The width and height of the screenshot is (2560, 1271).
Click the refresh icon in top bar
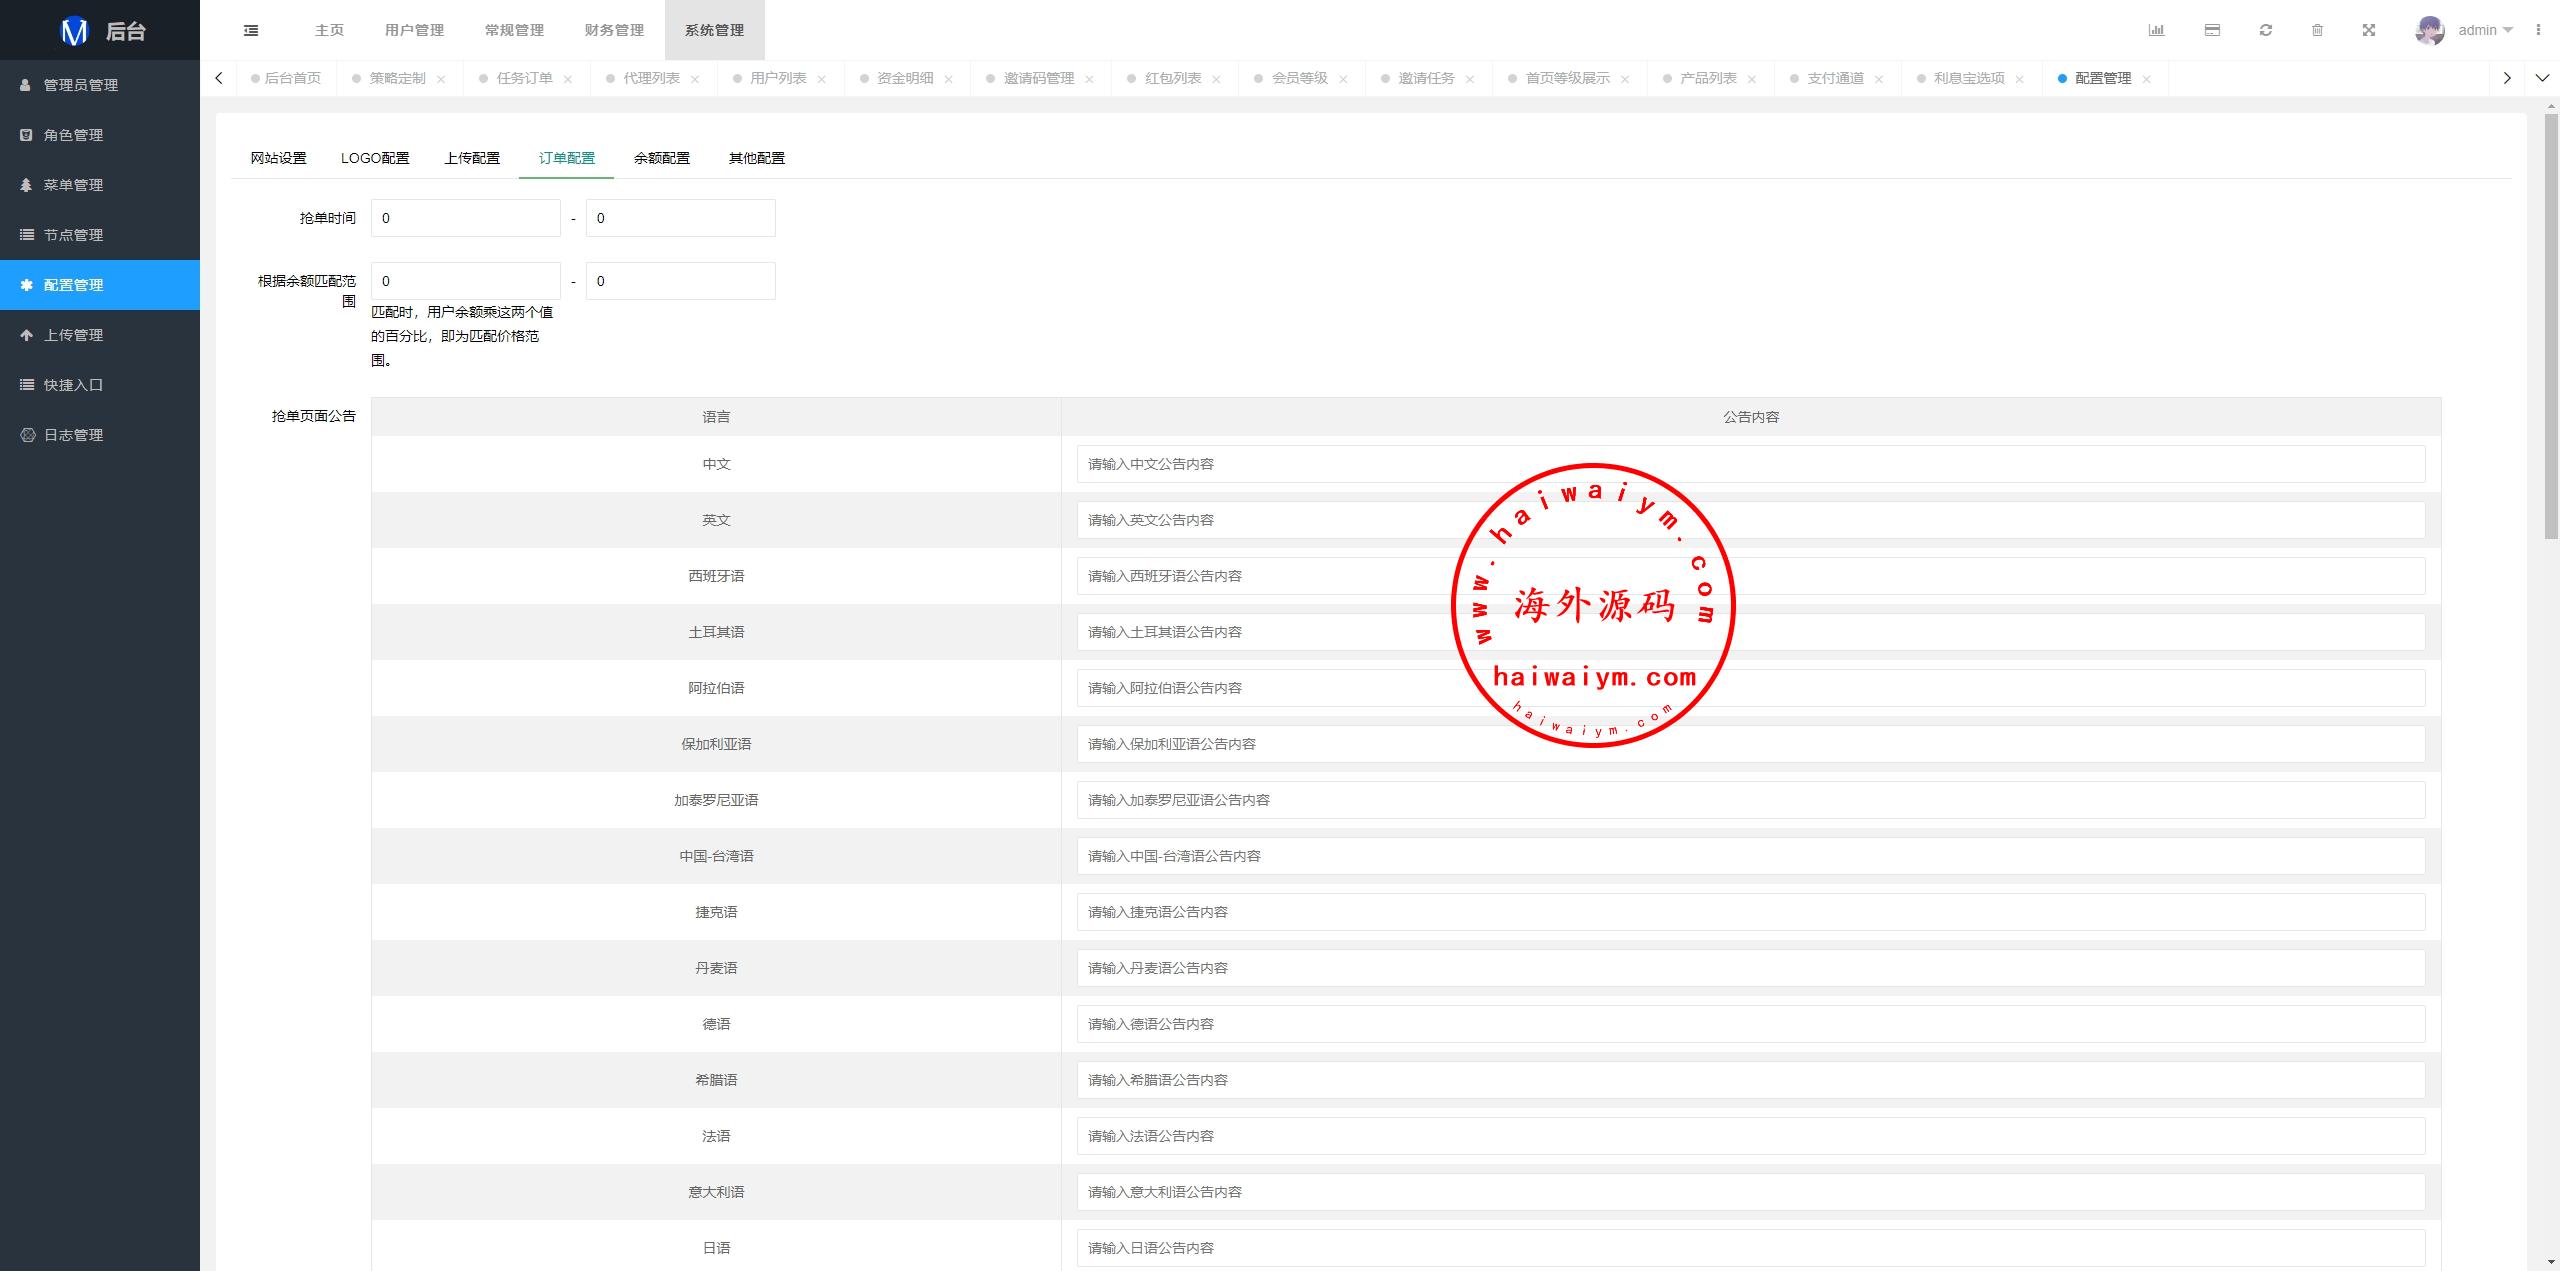click(2266, 30)
